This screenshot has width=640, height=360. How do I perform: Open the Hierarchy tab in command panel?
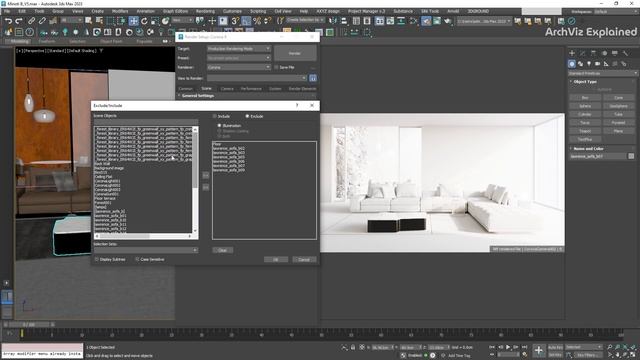click(593, 53)
